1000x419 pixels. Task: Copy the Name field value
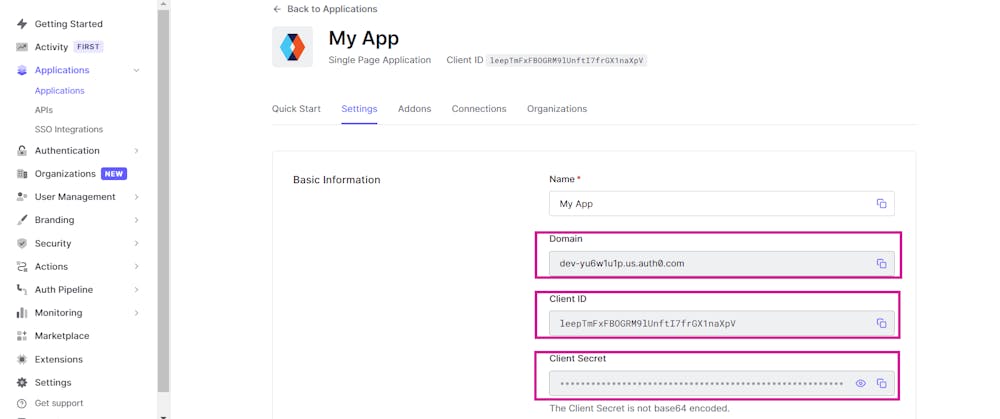pos(881,204)
